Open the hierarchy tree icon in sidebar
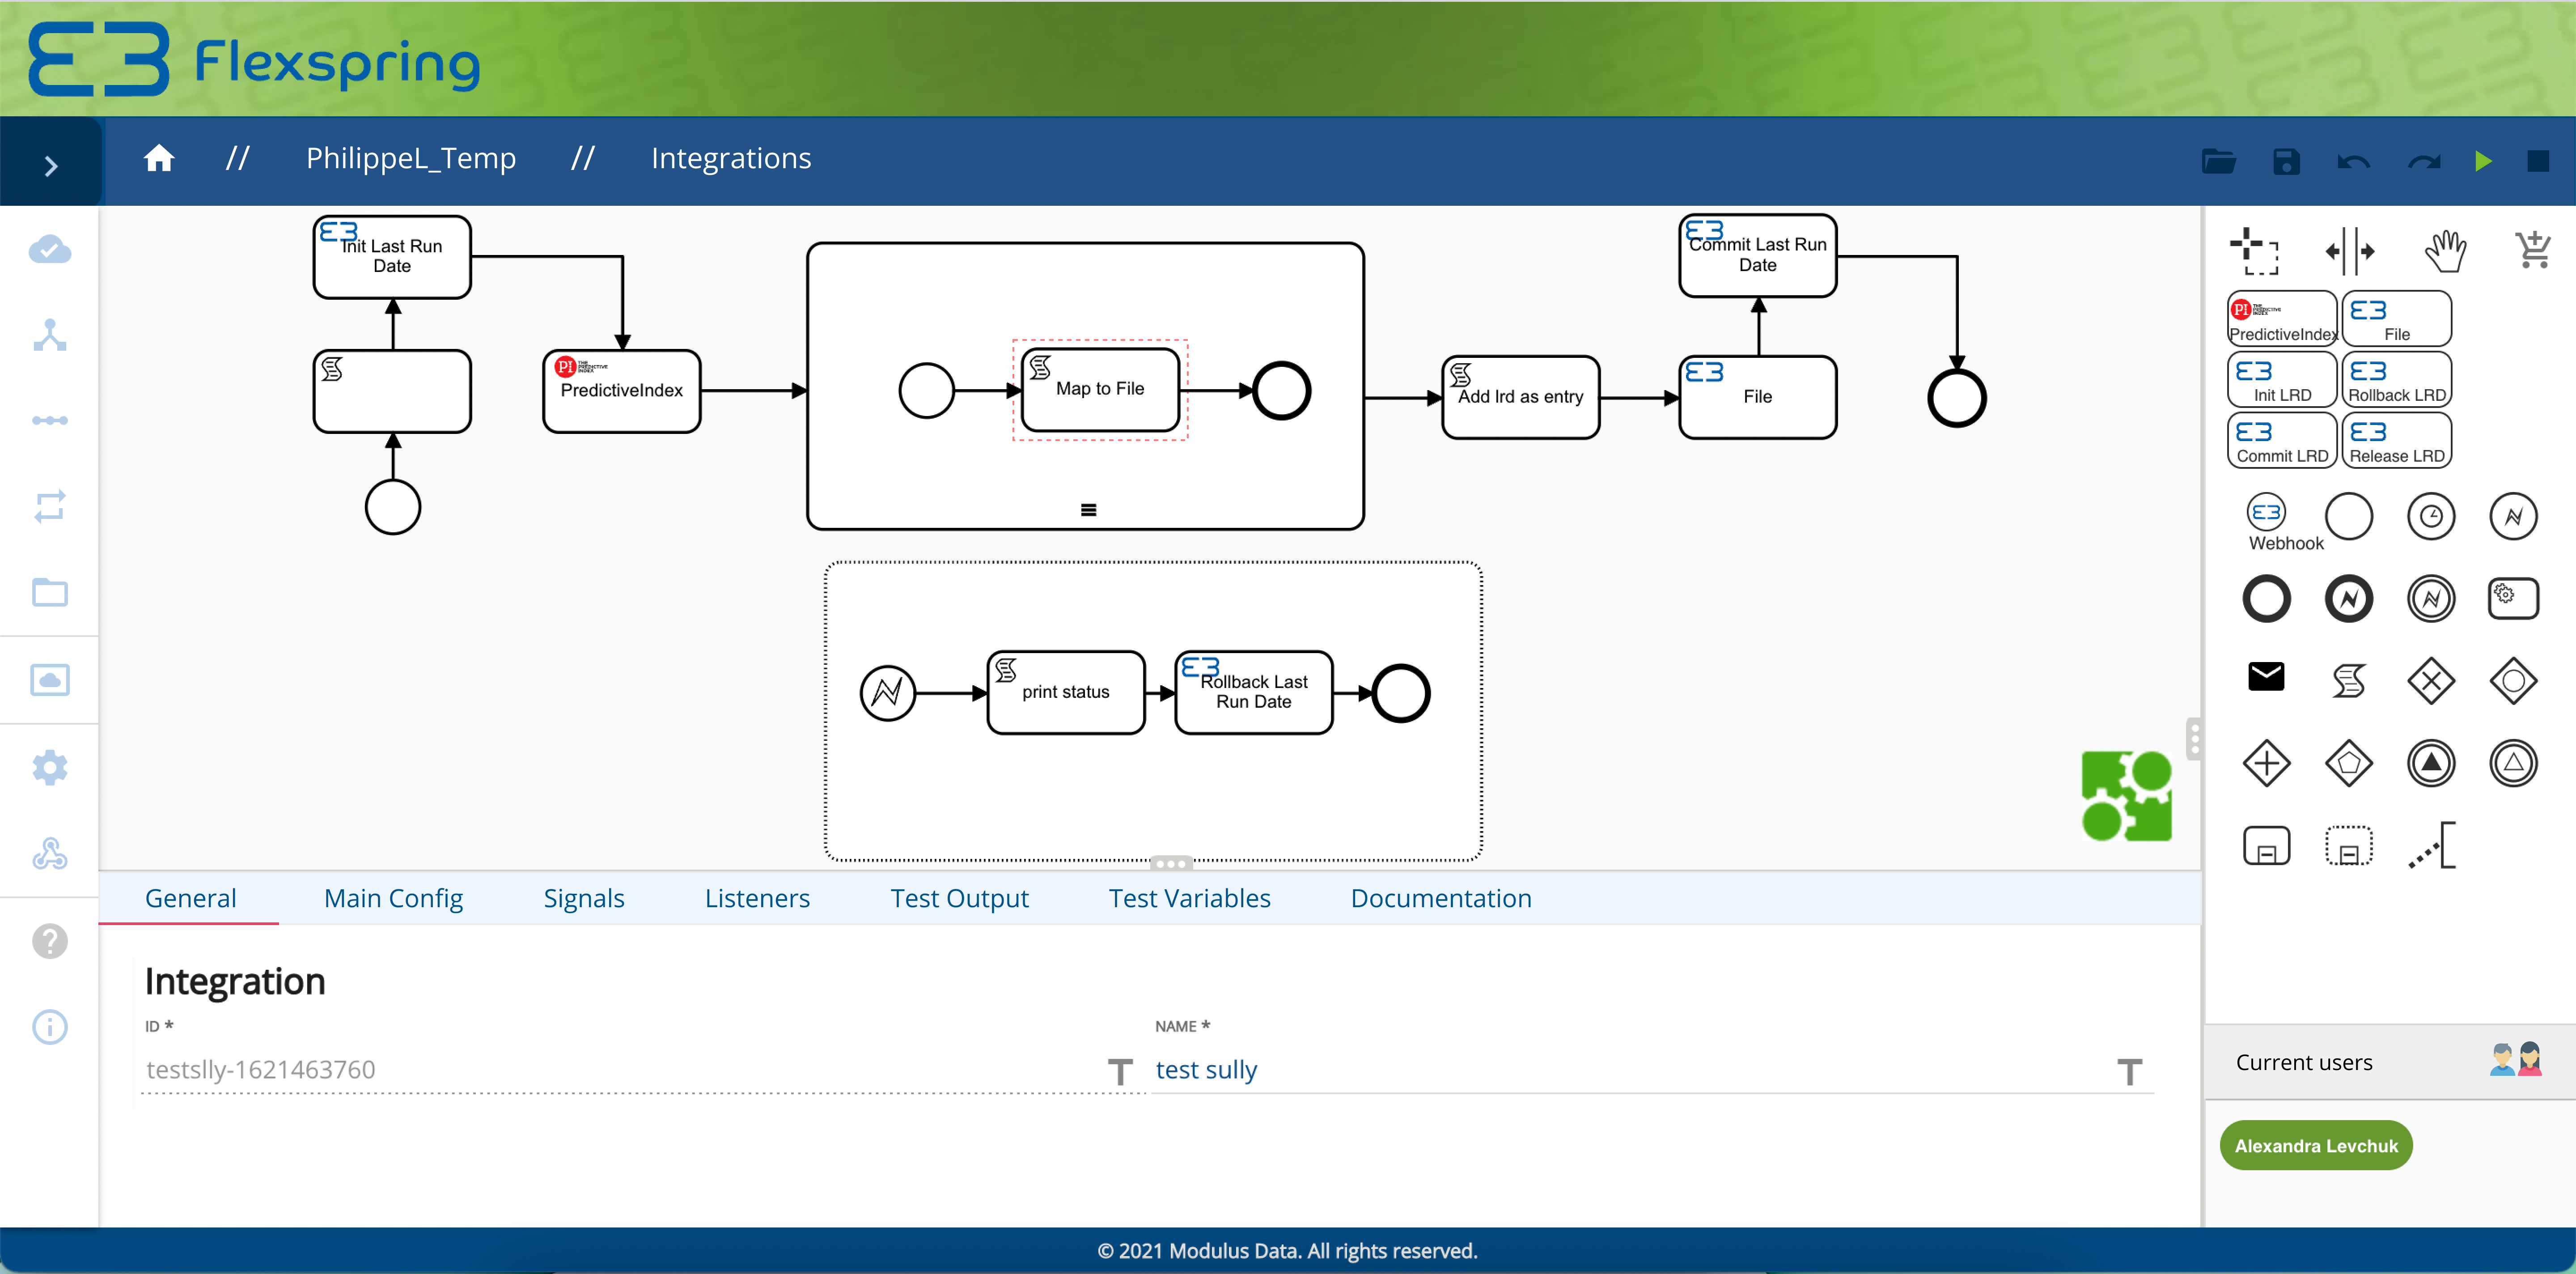 50,335
